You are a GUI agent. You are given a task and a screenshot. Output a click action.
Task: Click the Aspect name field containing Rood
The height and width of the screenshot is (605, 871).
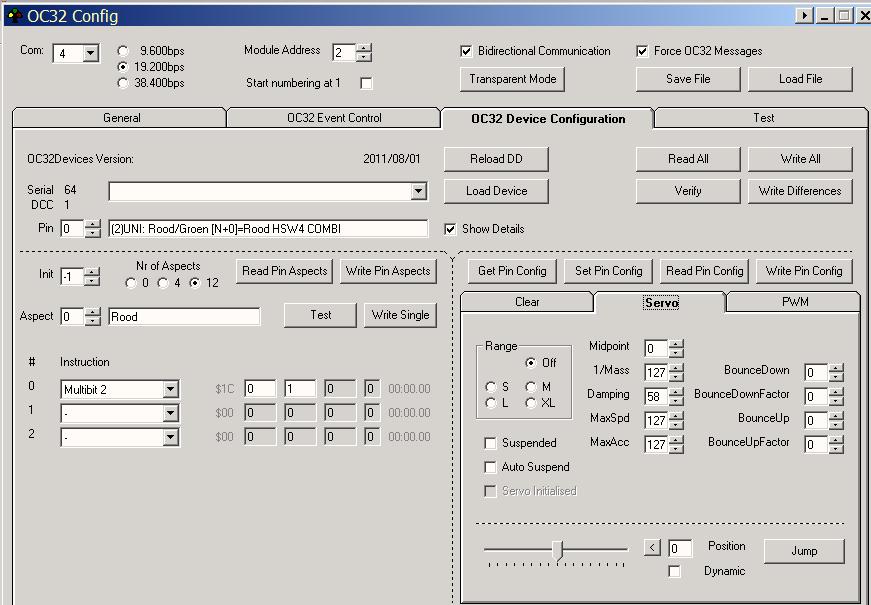click(x=184, y=317)
